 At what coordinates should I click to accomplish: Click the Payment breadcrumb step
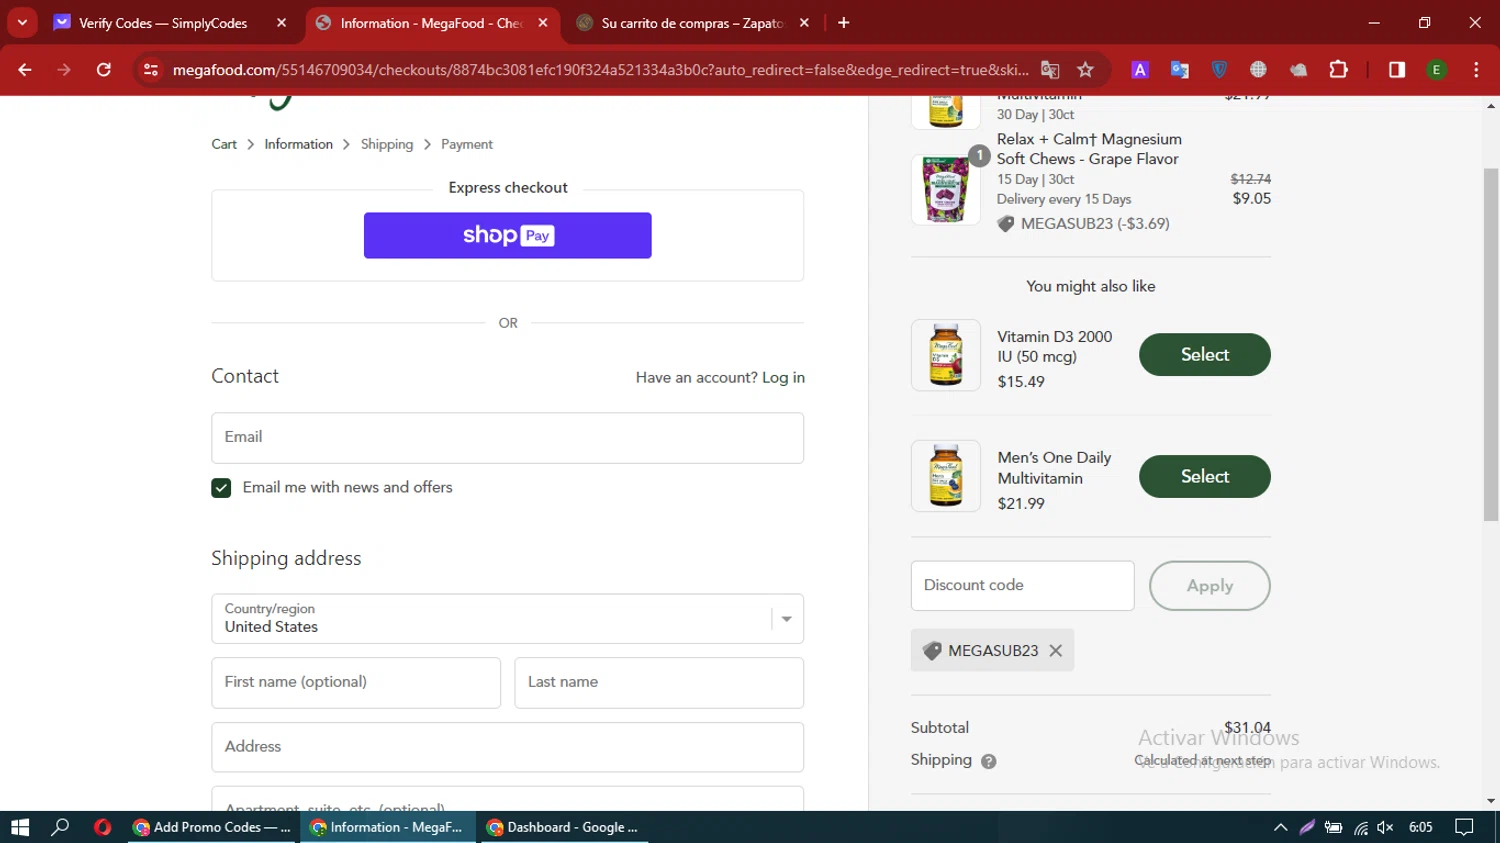tap(467, 144)
